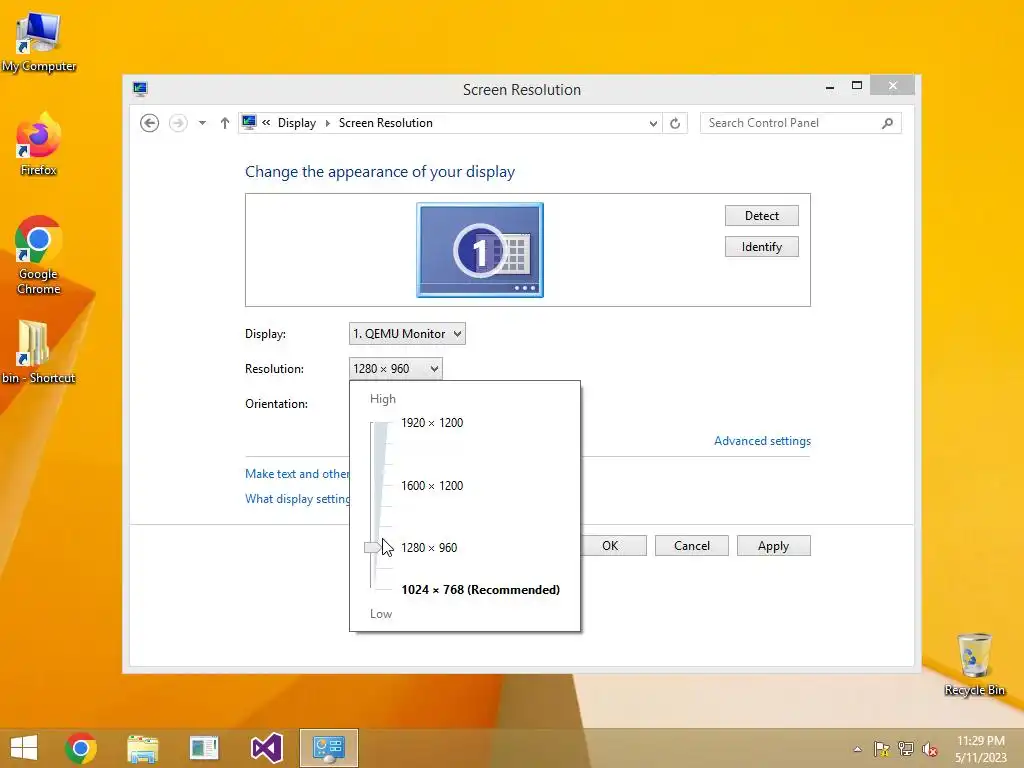Image resolution: width=1024 pixels, height=768 pixels.
Task: Open the taskbar app next to File Explorer
Action: [x=204, y=748]
